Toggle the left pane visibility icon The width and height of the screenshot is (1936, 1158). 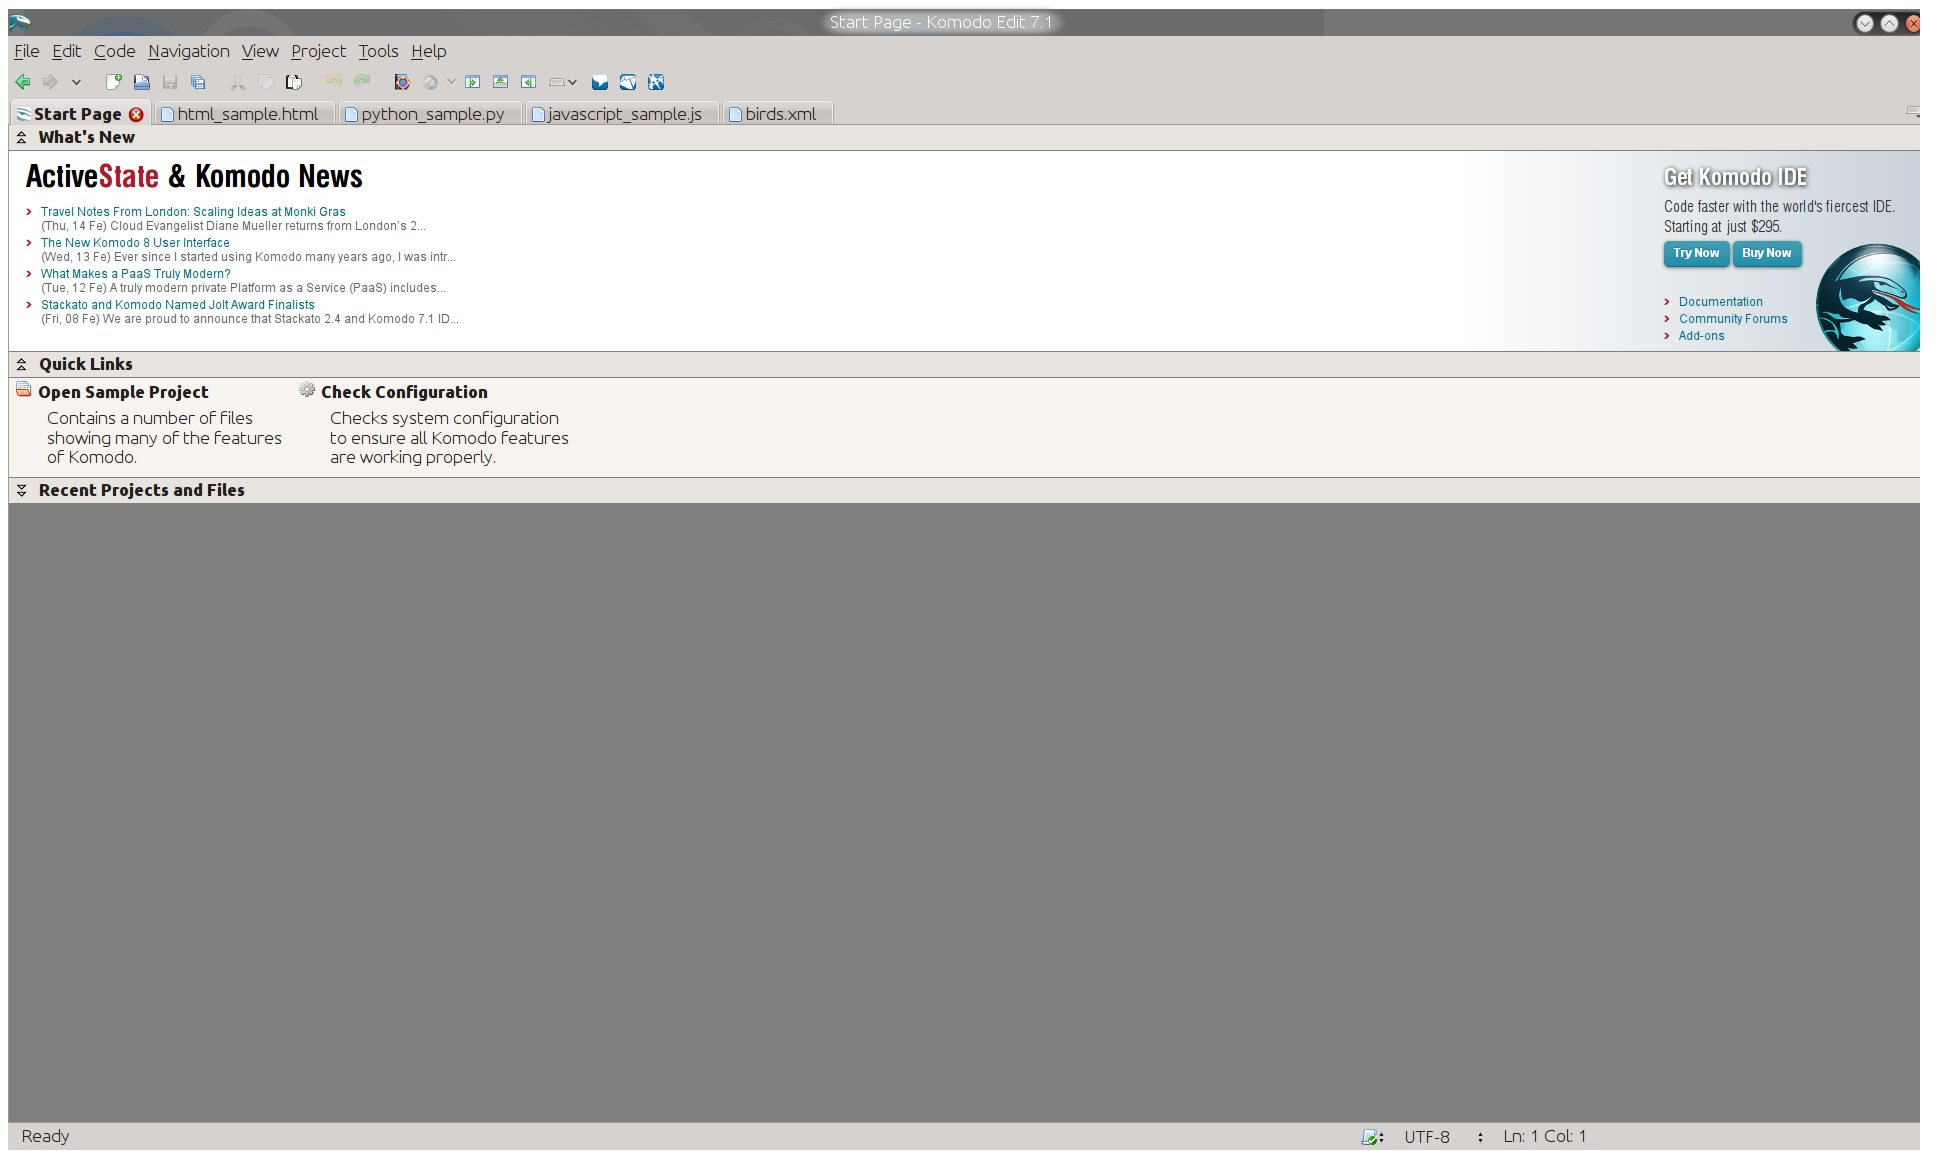point(472,82)
